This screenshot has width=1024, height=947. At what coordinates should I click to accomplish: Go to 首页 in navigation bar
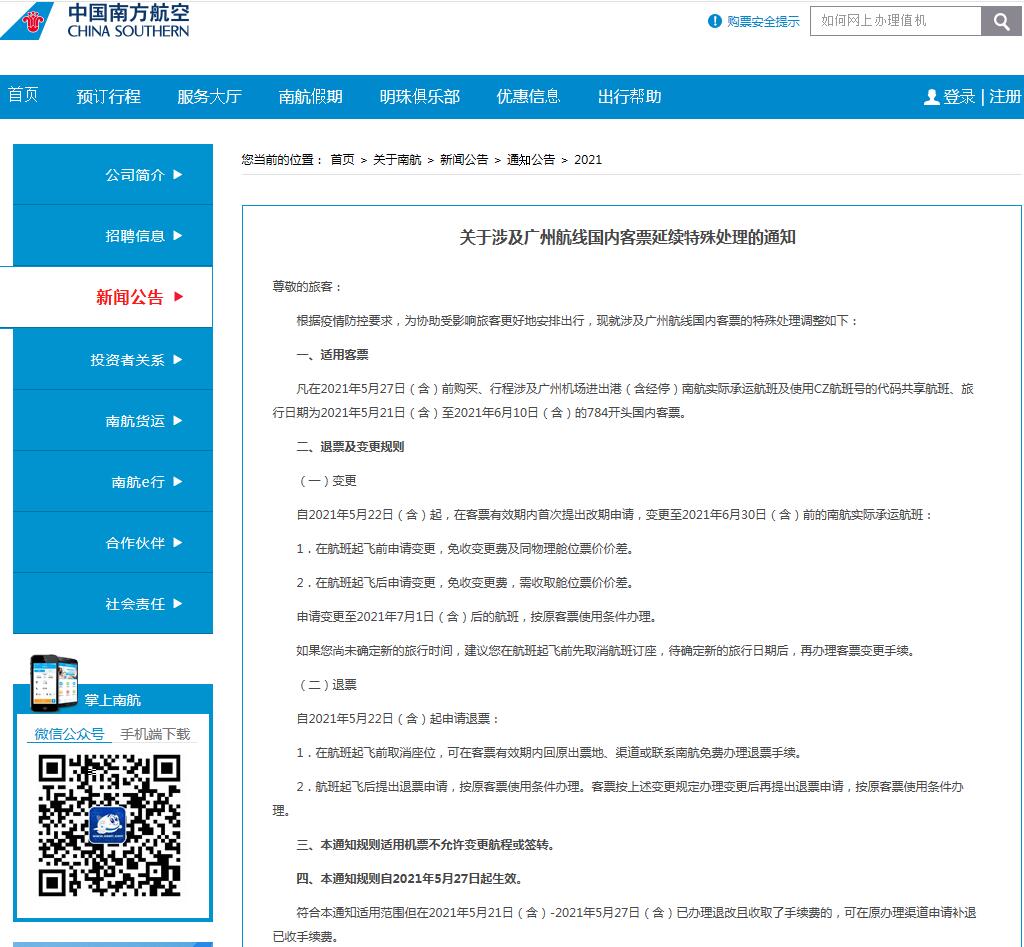23,96
